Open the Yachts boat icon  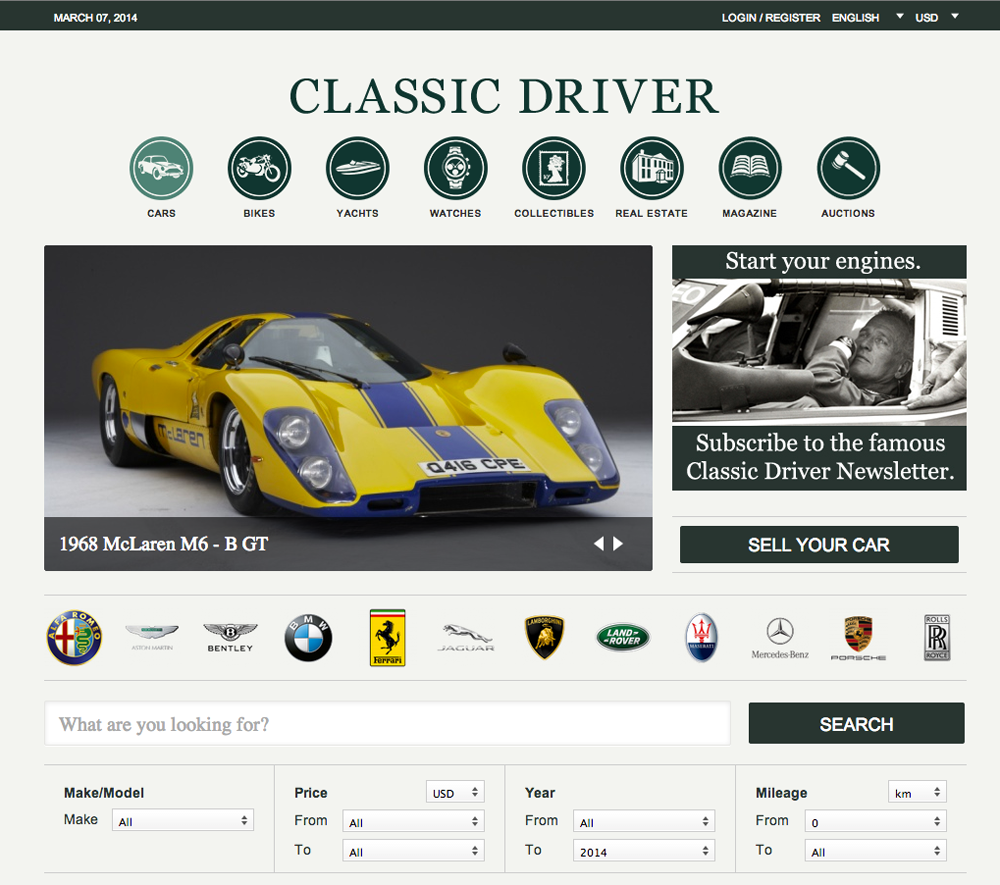[358, 168]
